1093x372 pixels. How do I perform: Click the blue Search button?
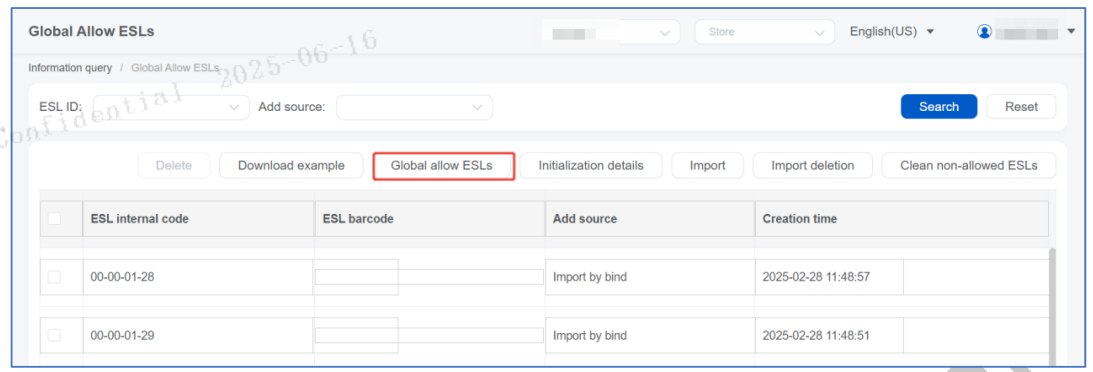click(939, 107)
